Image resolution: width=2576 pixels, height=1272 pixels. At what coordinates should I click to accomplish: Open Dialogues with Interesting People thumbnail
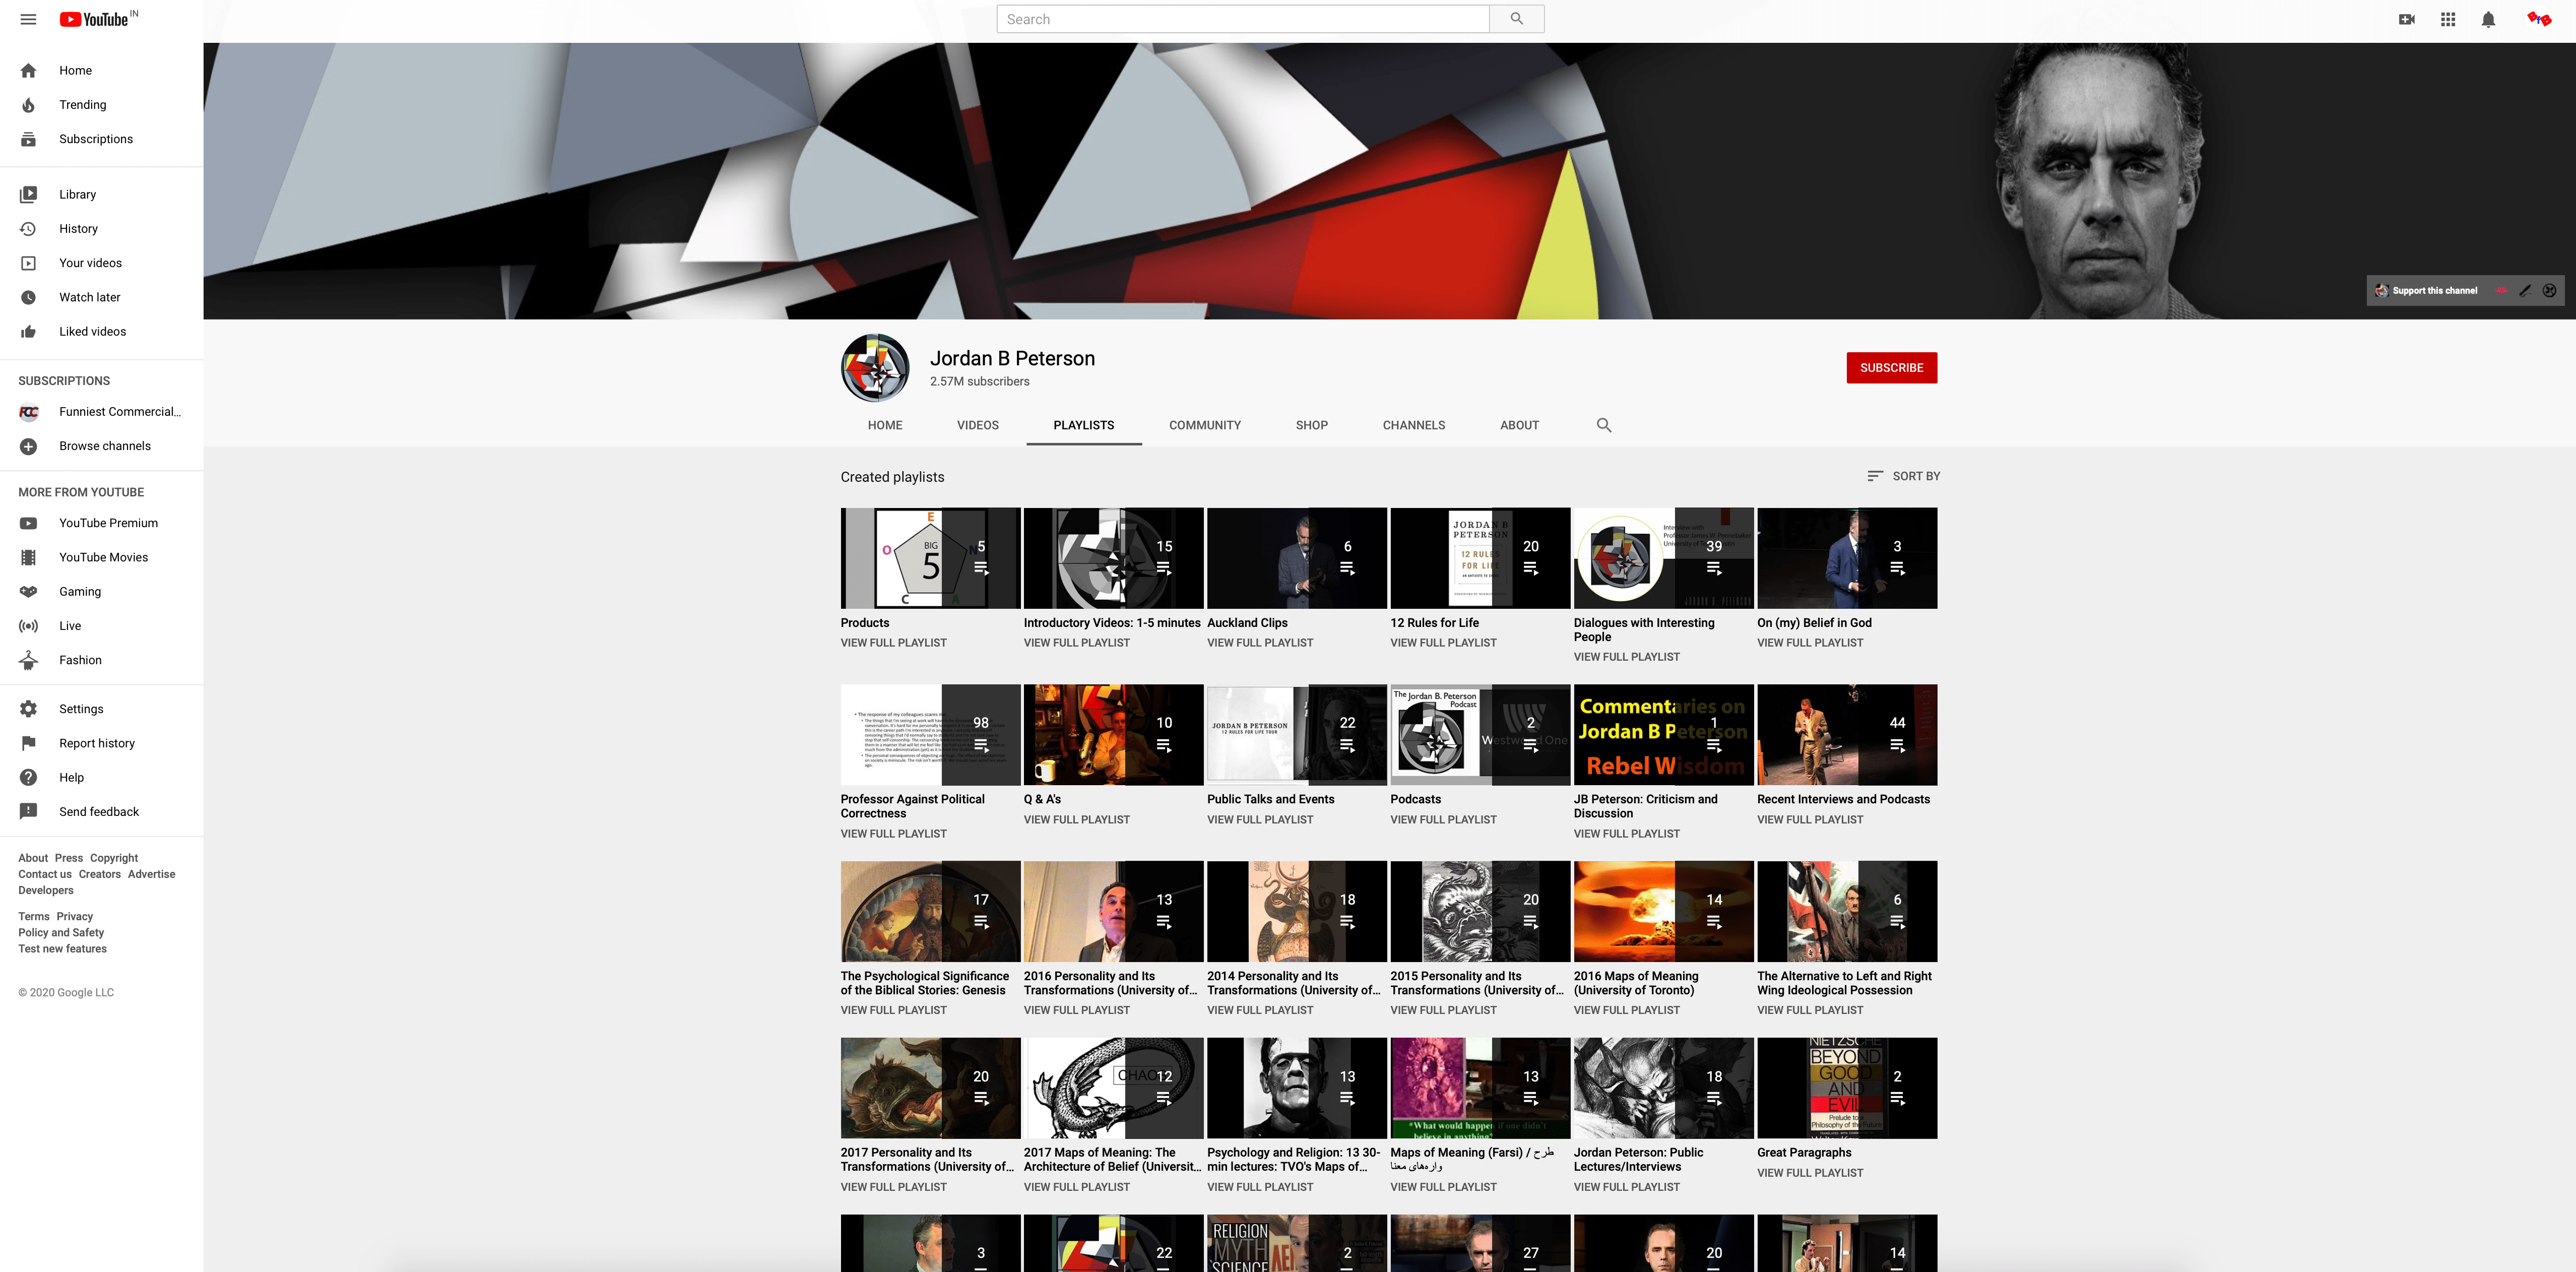click(x=1663, y=558)
